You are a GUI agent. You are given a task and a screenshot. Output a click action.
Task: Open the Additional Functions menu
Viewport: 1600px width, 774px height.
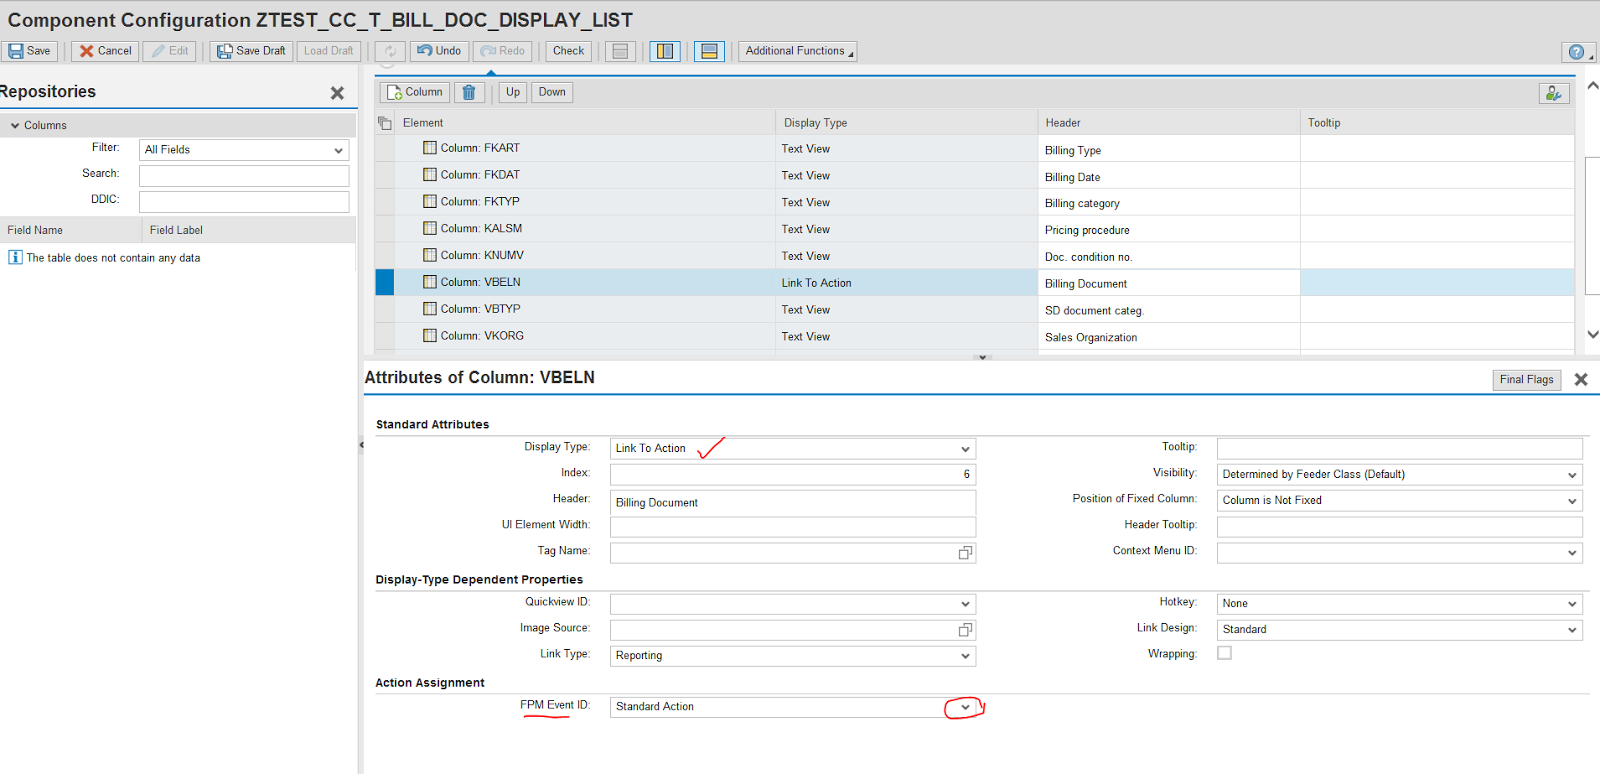[x=798, y=51]
